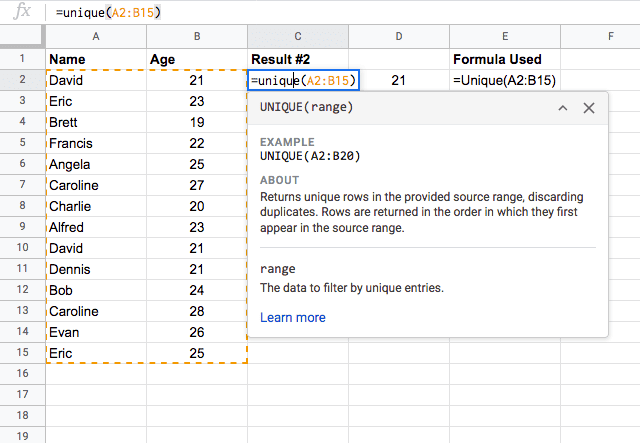Click the editing cell C2 formula
The image size is (640, 443).
(x=303, y=80)
